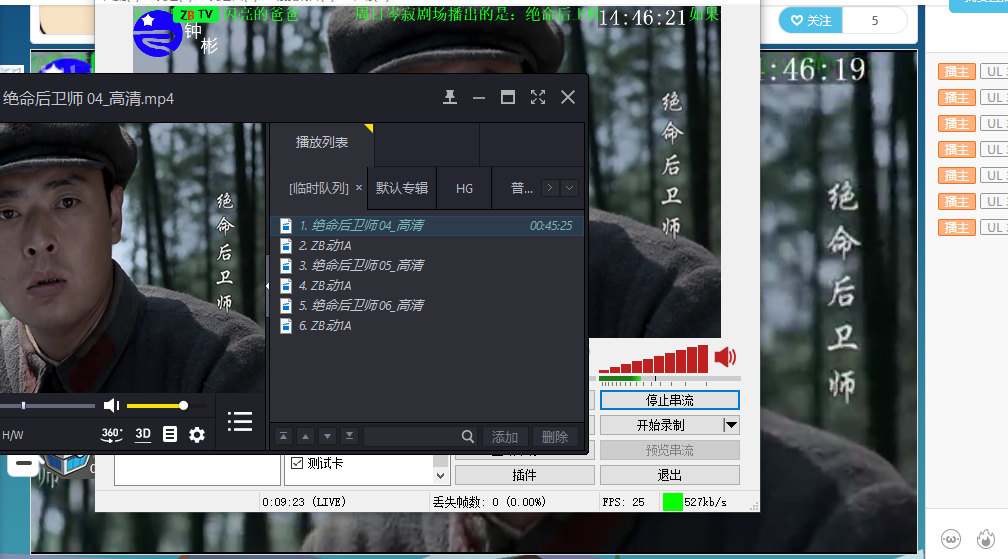Click the FPS: 25 status

[623, 502]
